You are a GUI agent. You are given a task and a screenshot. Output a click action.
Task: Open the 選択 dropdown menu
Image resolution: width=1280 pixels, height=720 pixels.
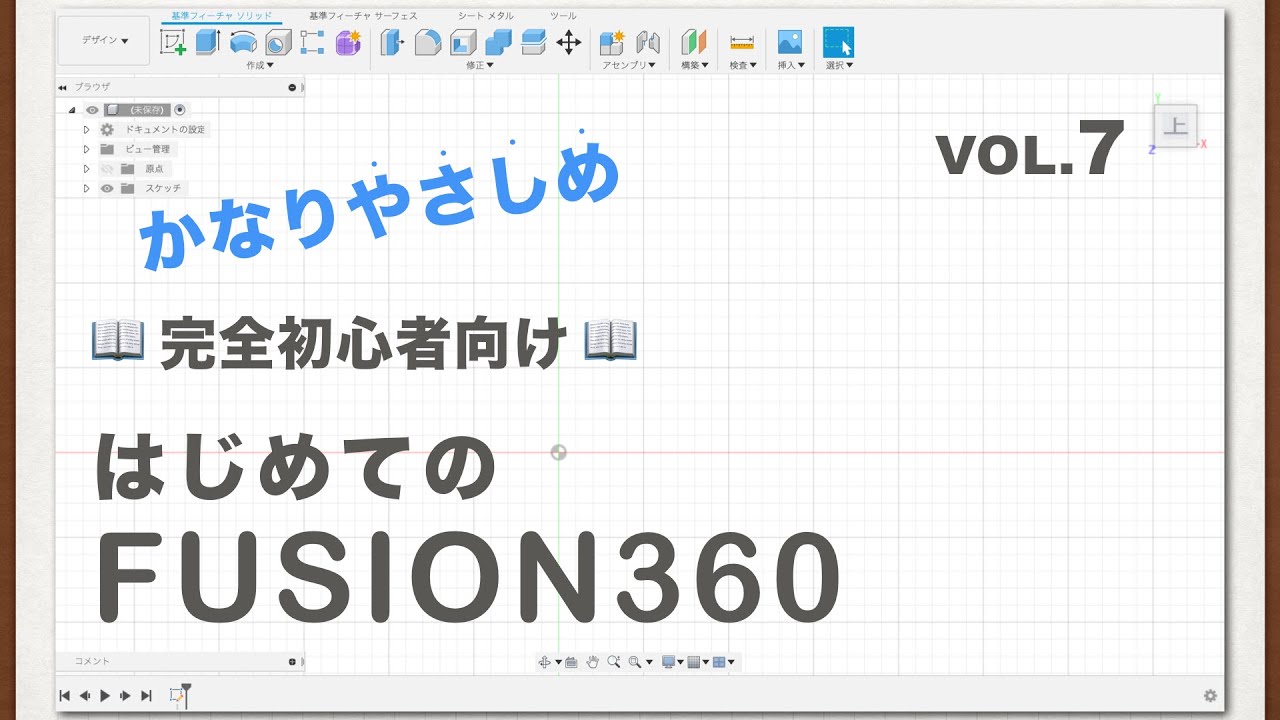(839, 65)
